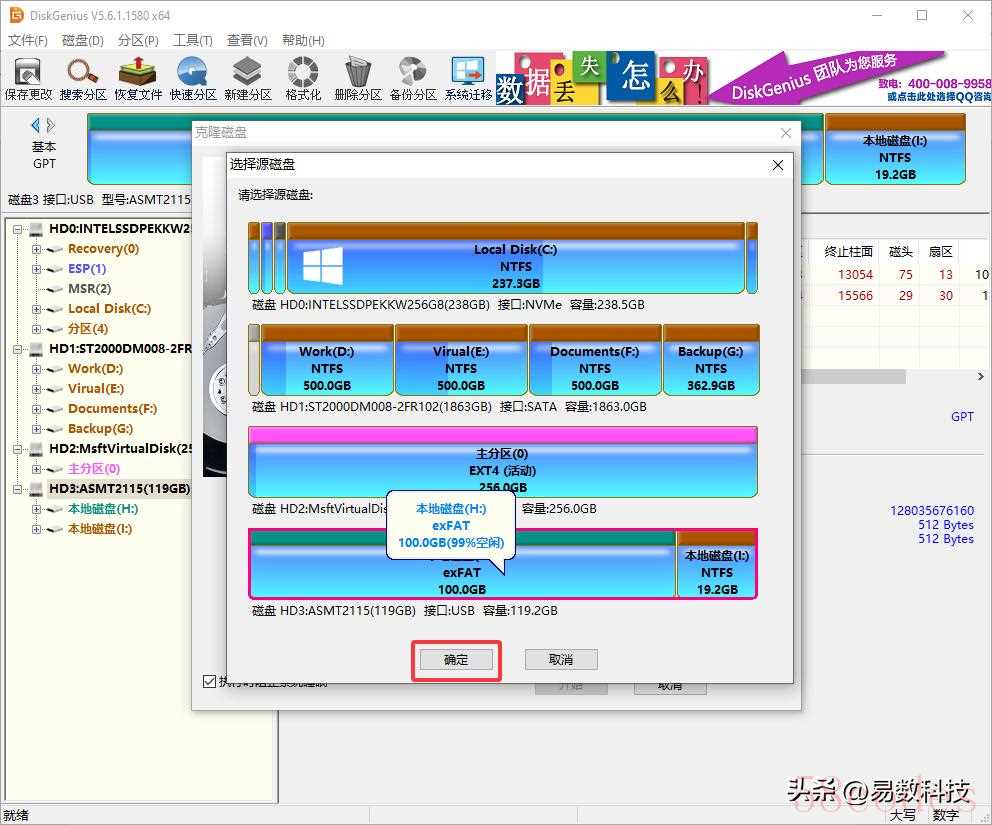This screenshot has width=992, height=825.
Task: Launch the System Migration (系统迁移) tool
Action: 468,78
